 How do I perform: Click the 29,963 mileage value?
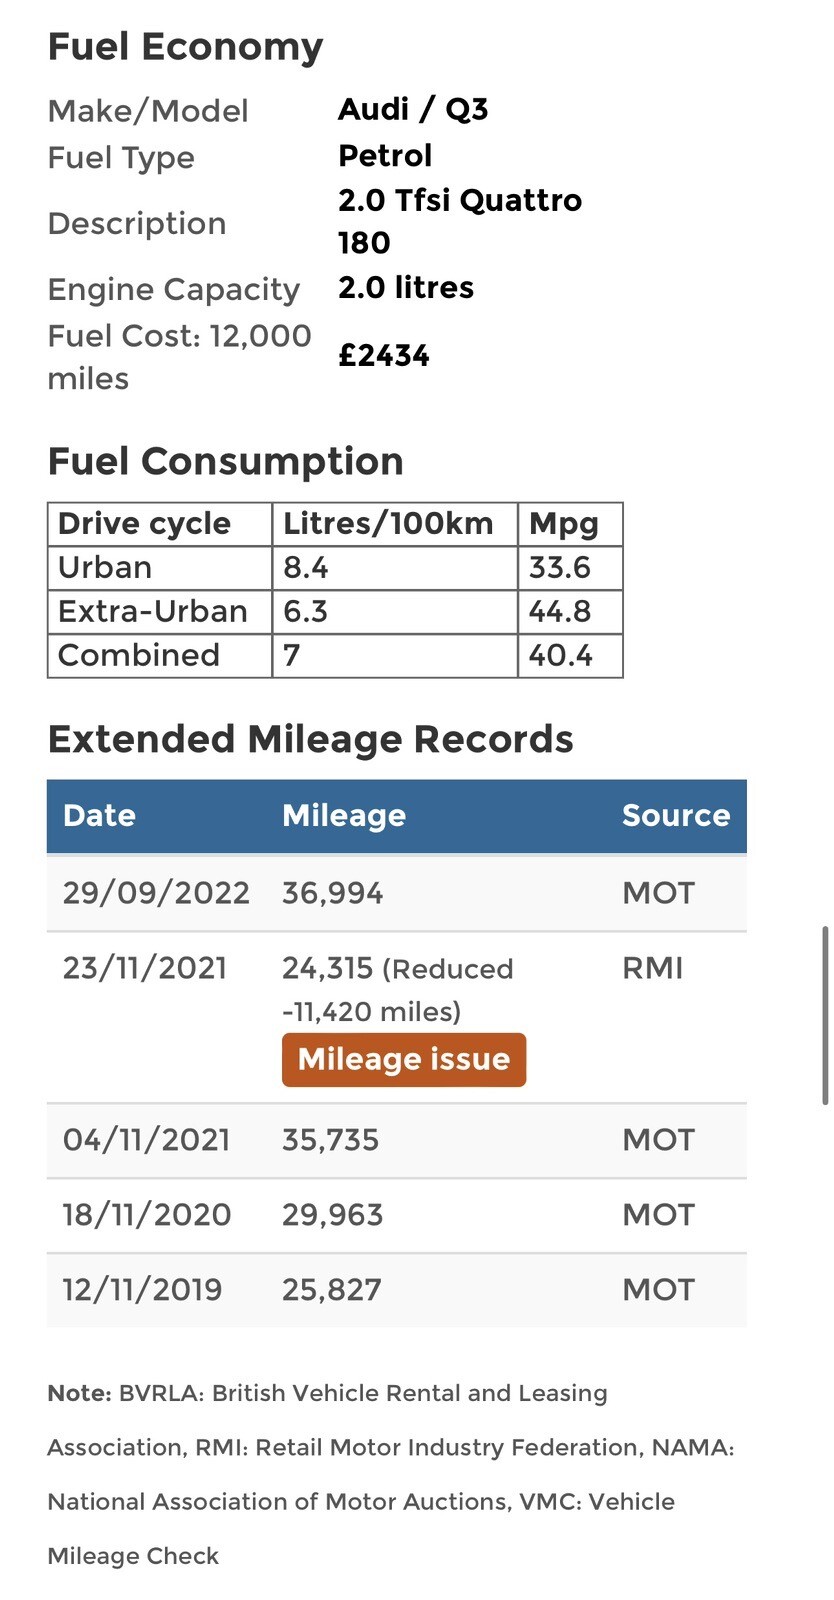(x=333, y=1215)
